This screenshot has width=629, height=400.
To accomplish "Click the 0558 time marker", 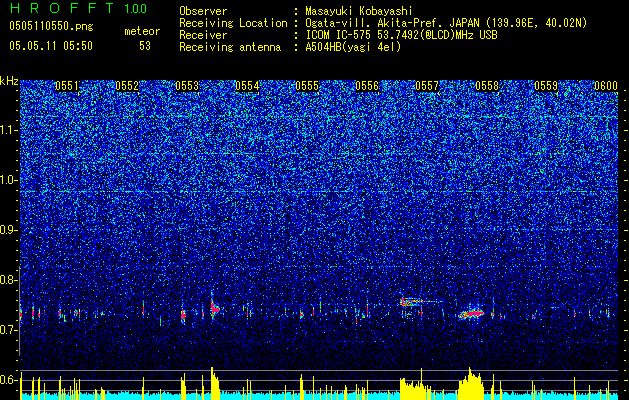I will 487,86.
